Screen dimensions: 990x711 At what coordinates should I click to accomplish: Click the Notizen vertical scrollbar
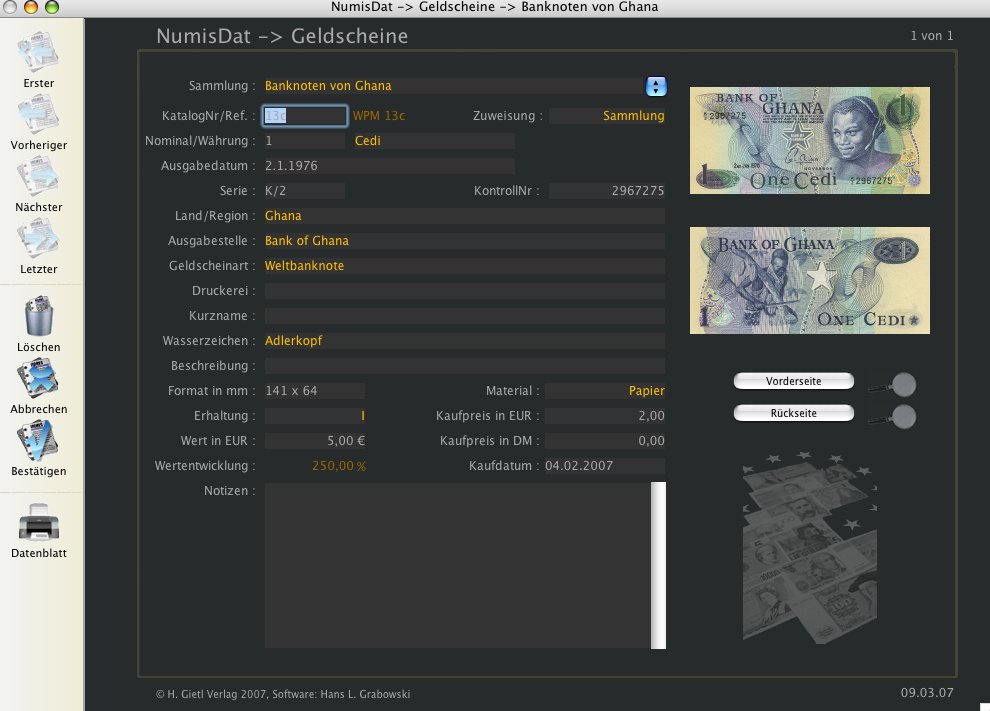click(659, 566)
